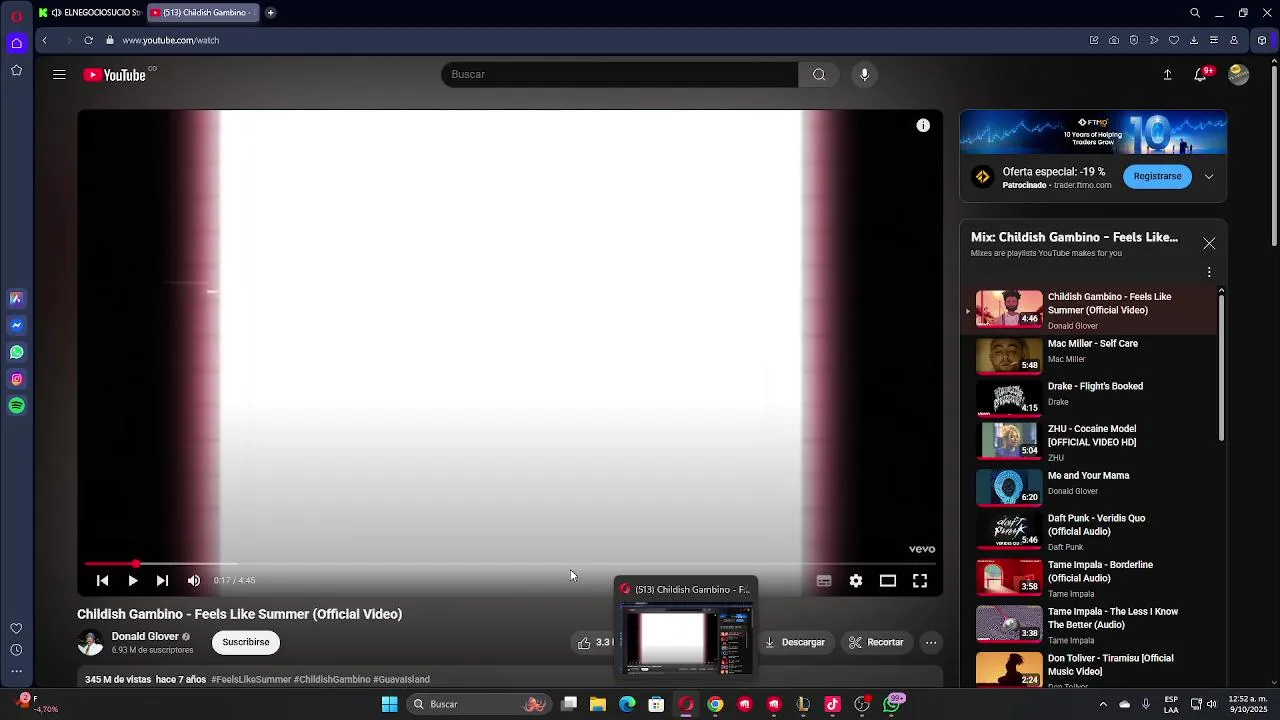Open the #FeelsLikeSummer hashtag link
1280x720 pixels.
tap(251, 680)
